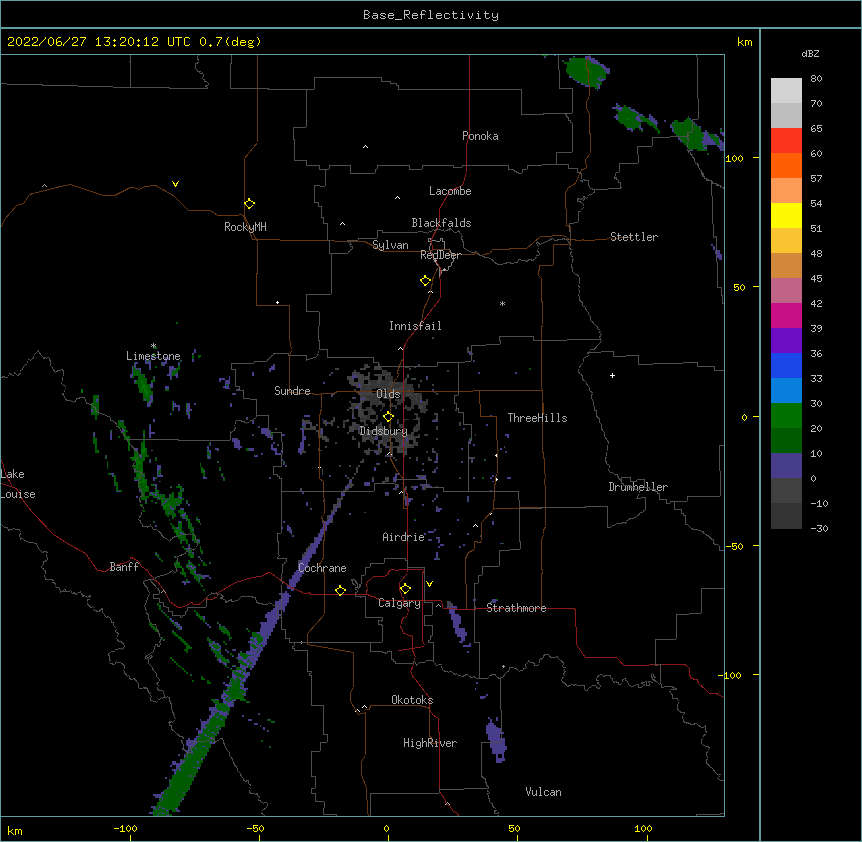Click the yellow marker above Calgary label
The image size is (862, 842).
pyautogui.click(x=405, y=589)
